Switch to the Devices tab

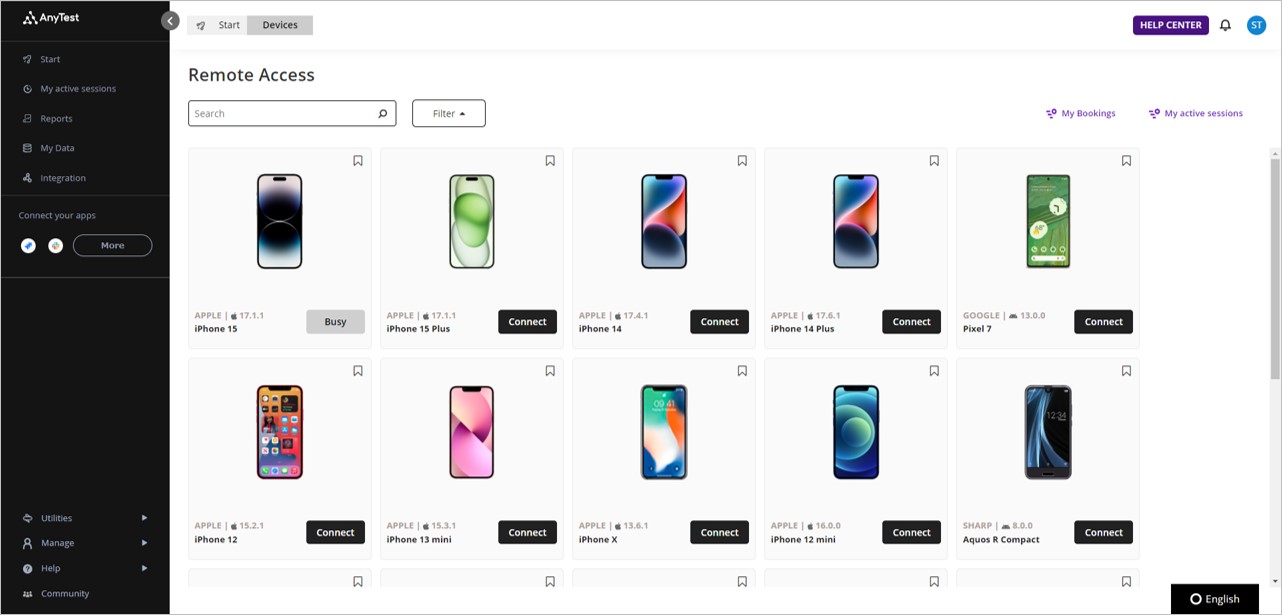280,25
